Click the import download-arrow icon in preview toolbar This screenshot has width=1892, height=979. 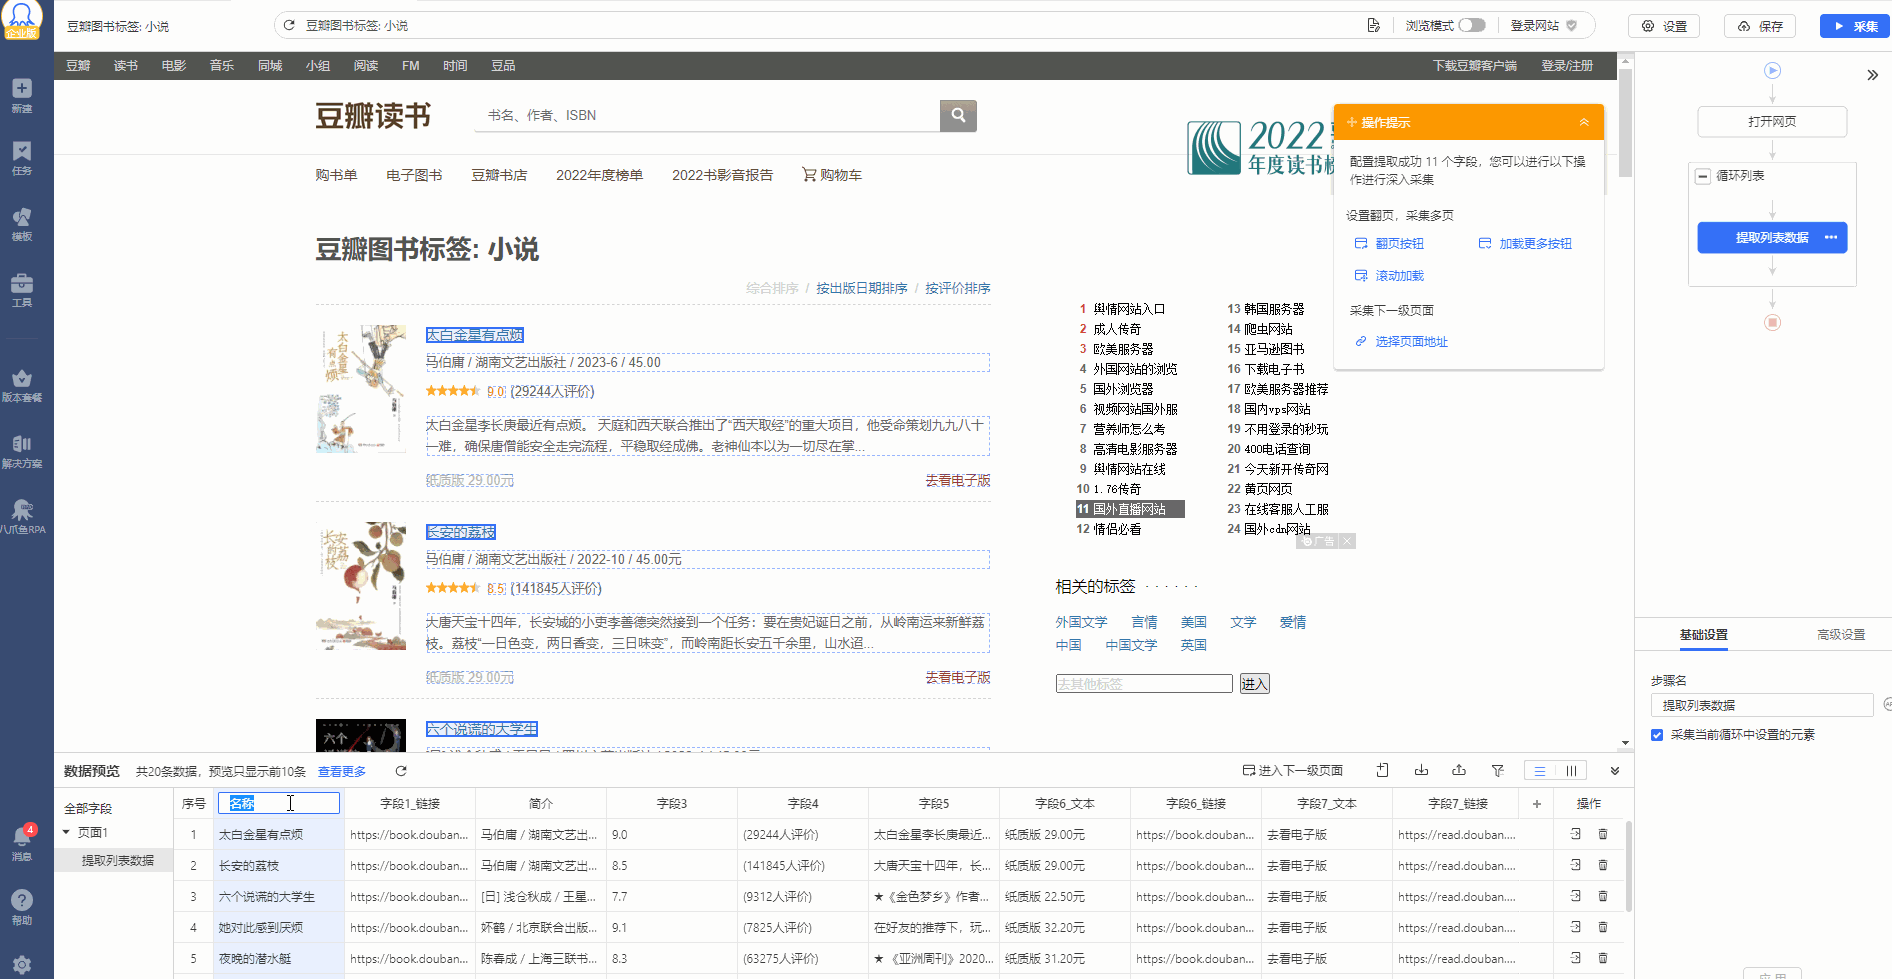(1421, 770)
